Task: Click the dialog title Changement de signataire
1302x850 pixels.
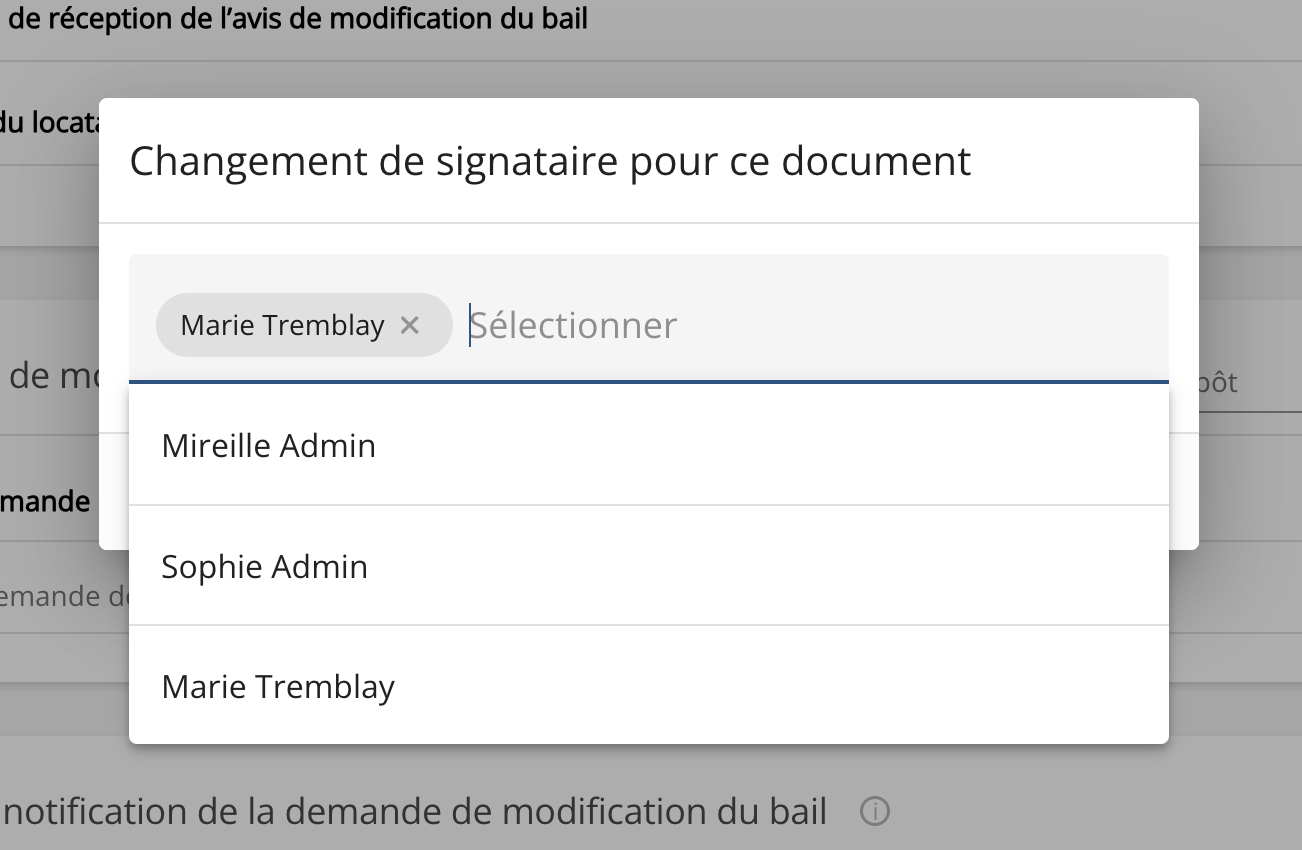Action: point(550,161)
